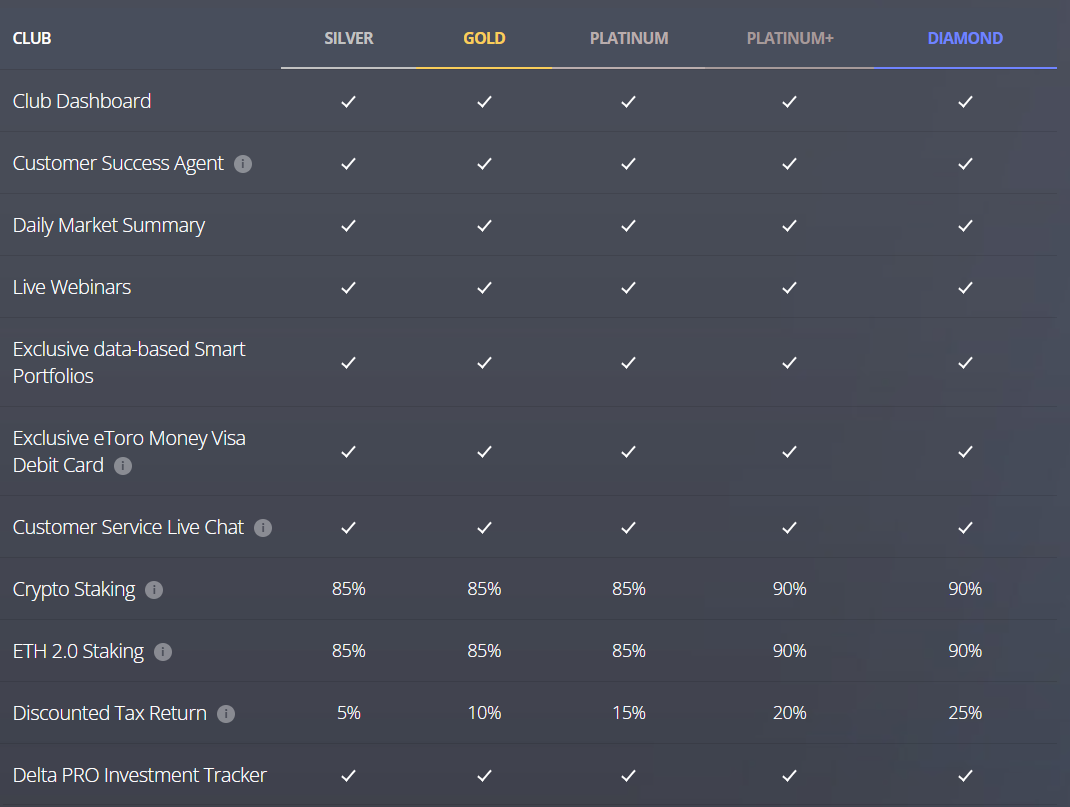Show info tooltip for Crypto Staking
The width and height of the screenshot is (1070, 807).
click(154, 590)
